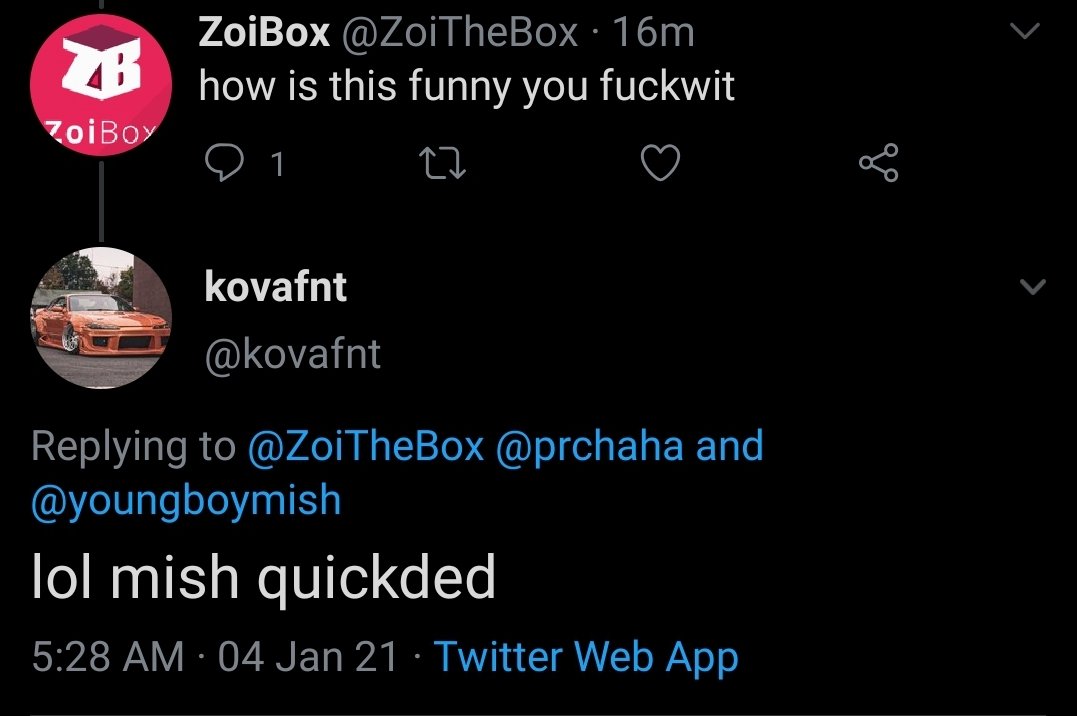1077x716 pixels.
Task: Click kovafnt bold display name
Action: tap(275, 288)
